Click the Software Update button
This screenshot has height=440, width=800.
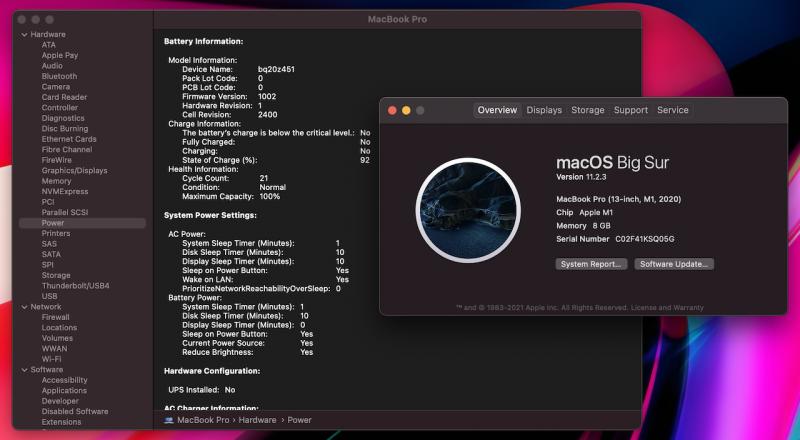tap(674, 264)
